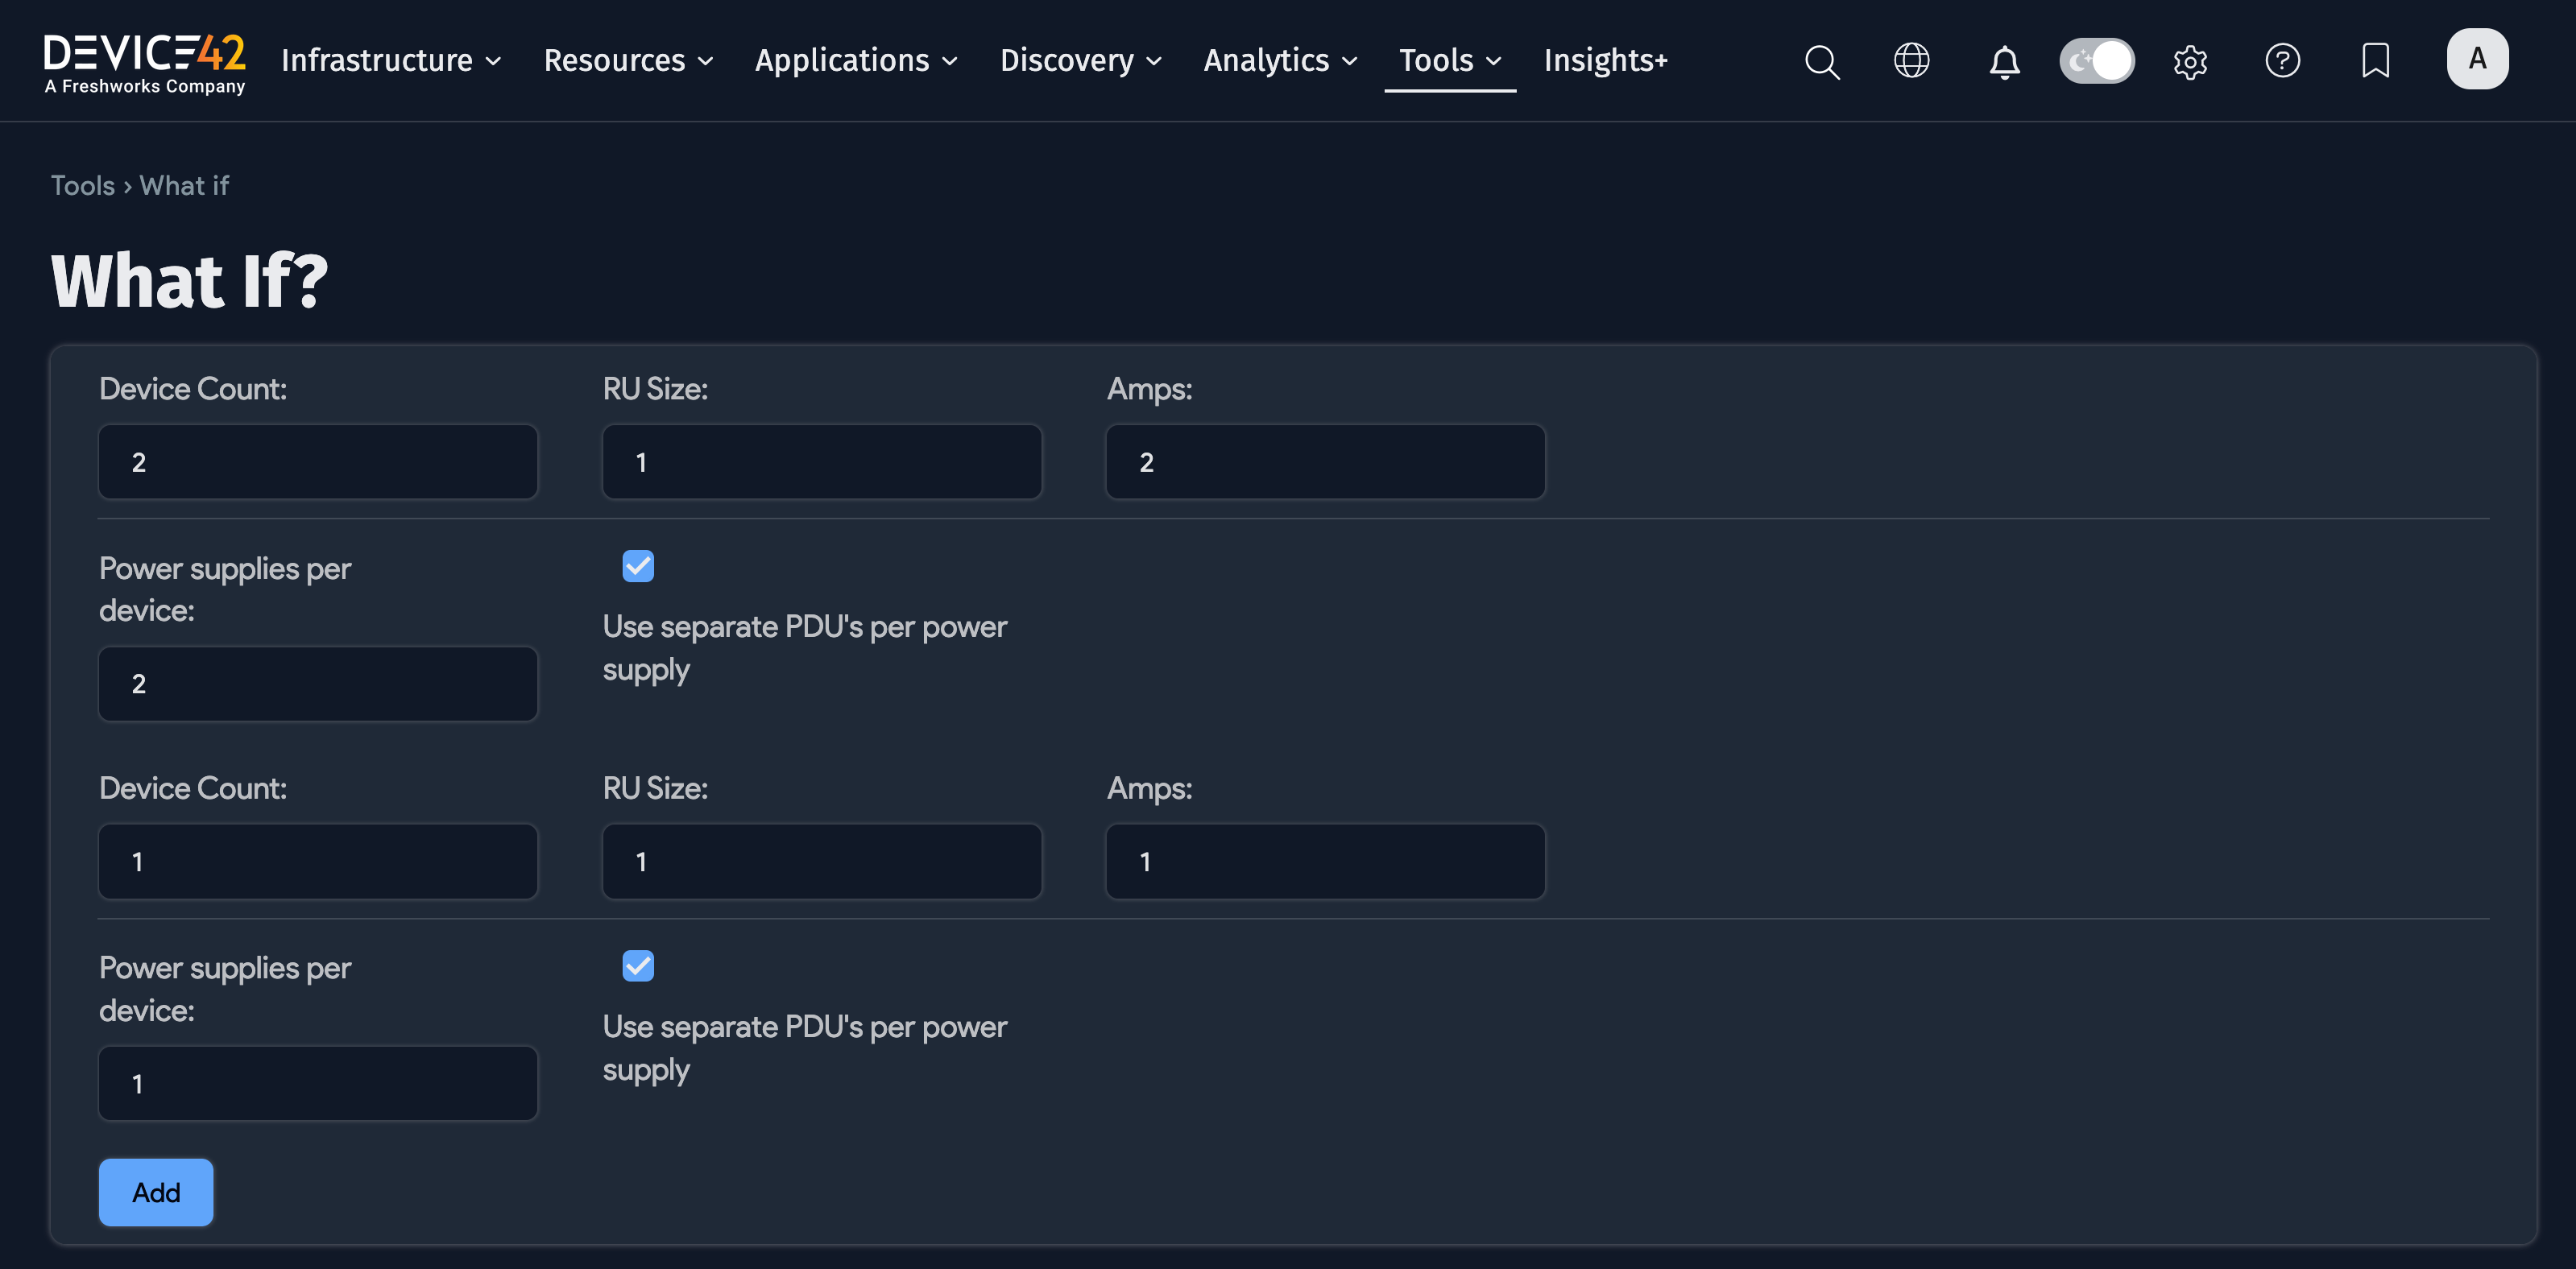This screenshot has width=2576, height=1269.
Task: Open the help icon
Action: (x=2283, y=61)
